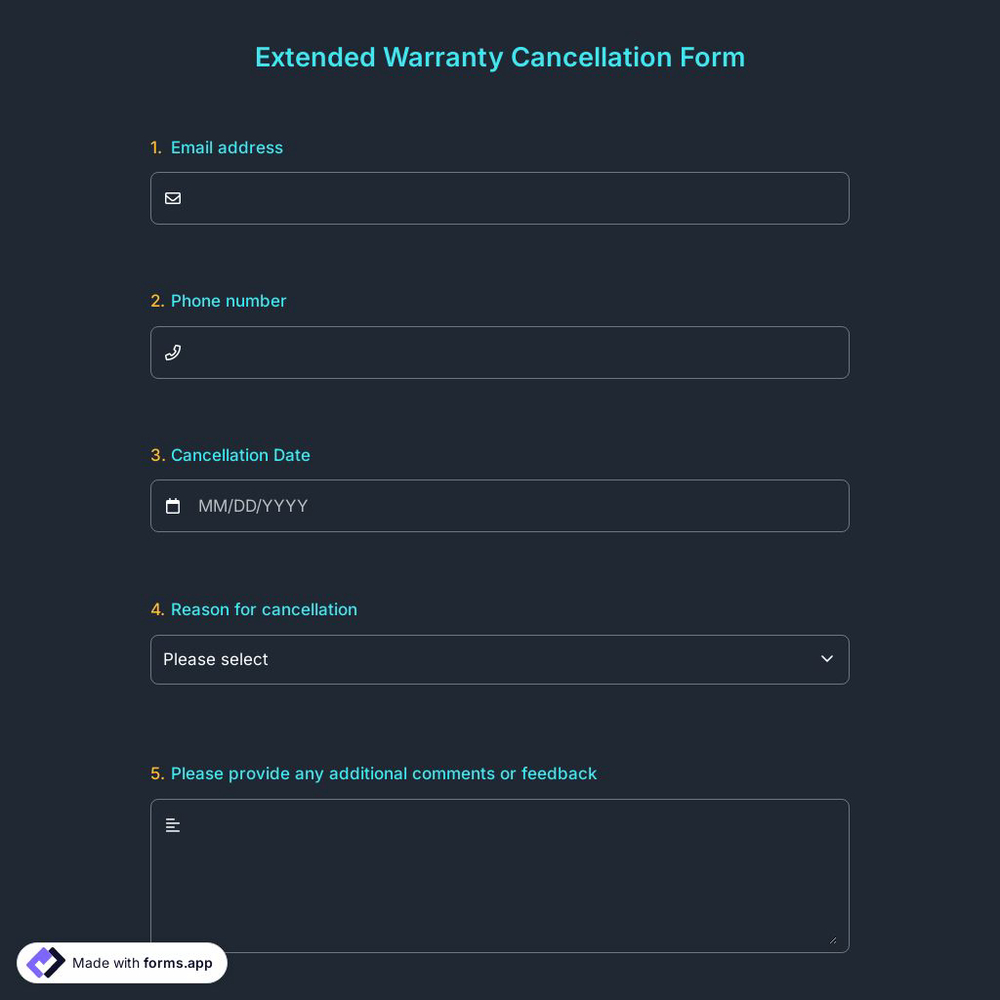
Task: Open the Reason for cancellation dropdown
Action: pyautogui.click(x=500, y=659)
